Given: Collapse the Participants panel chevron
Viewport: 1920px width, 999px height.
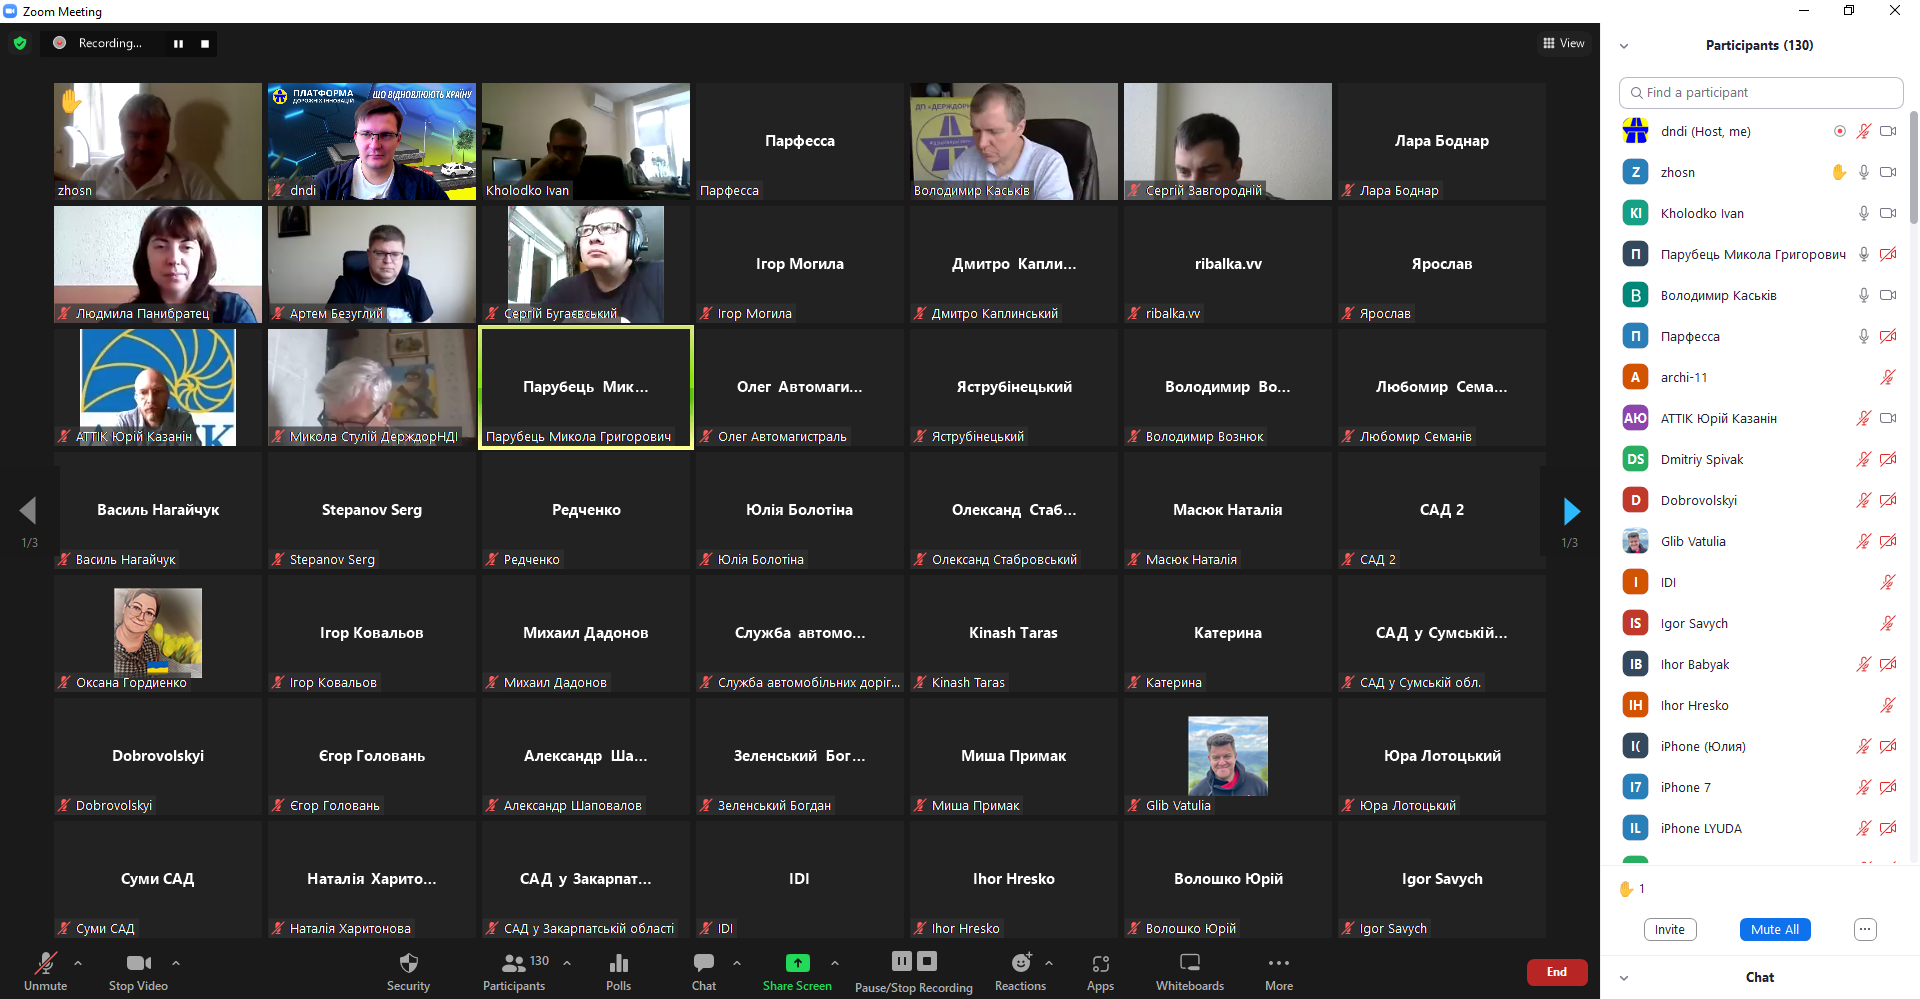Looking at the screenshot, I should [x=1624, y=46].
